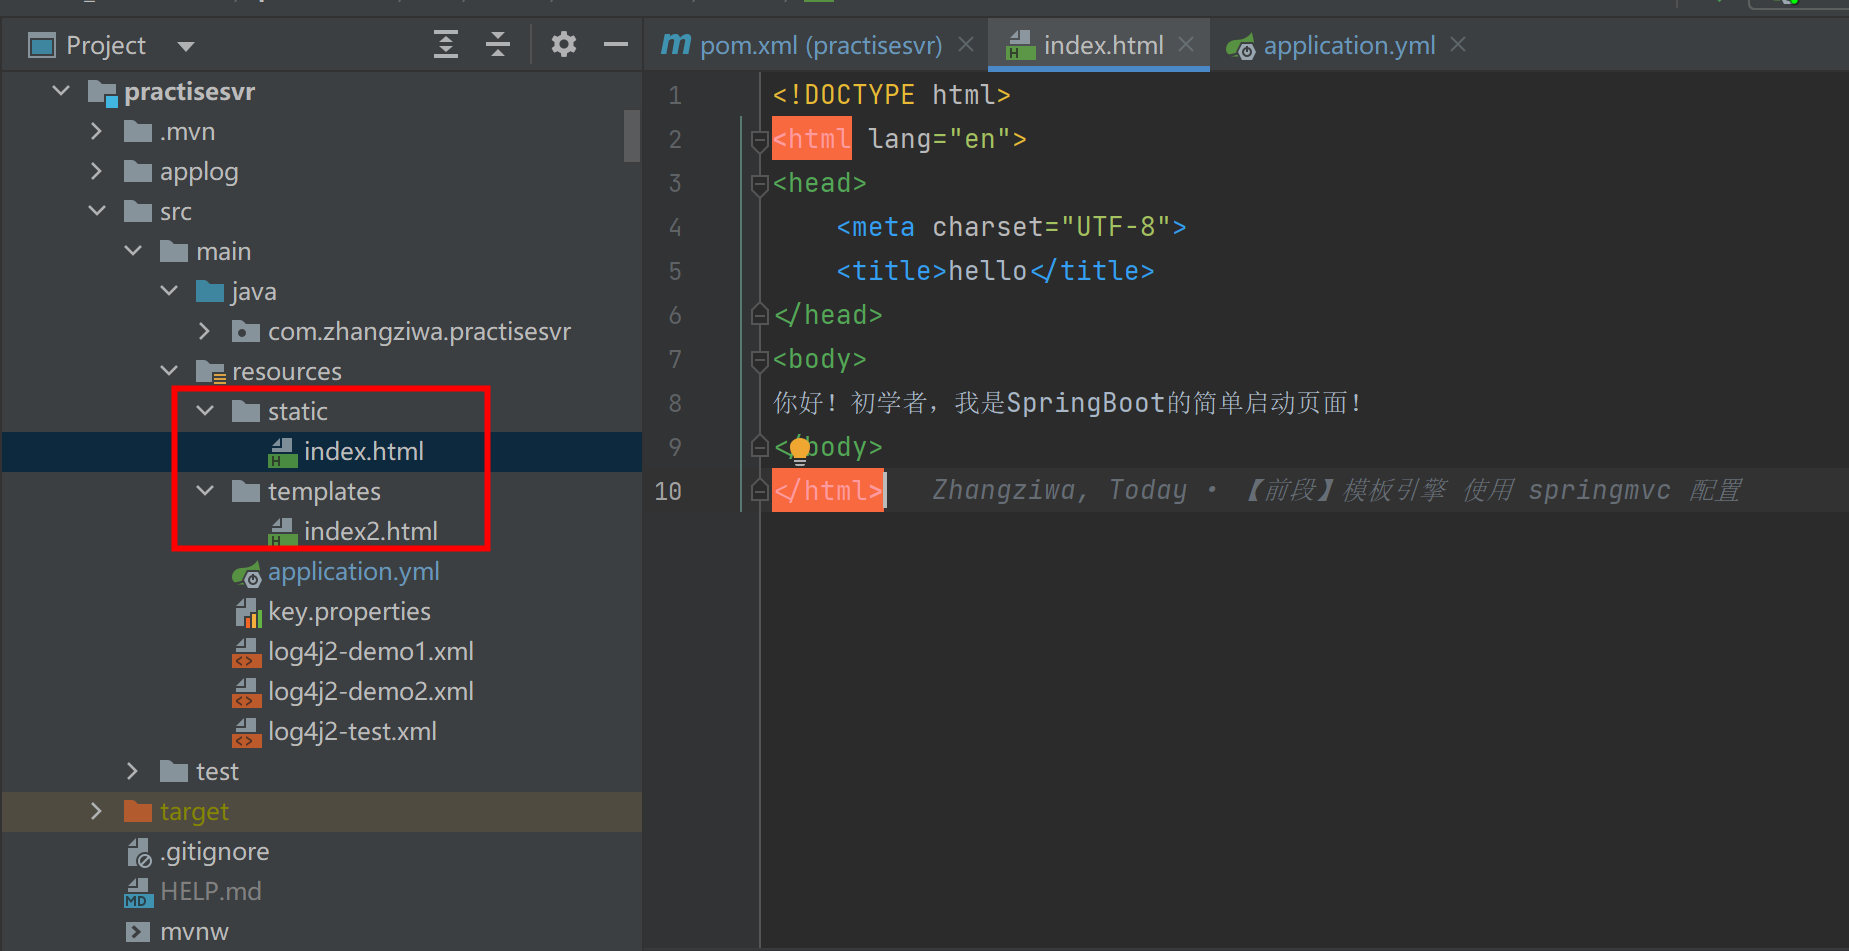
Task: Select key.properties file
Action: pos(349,612)
